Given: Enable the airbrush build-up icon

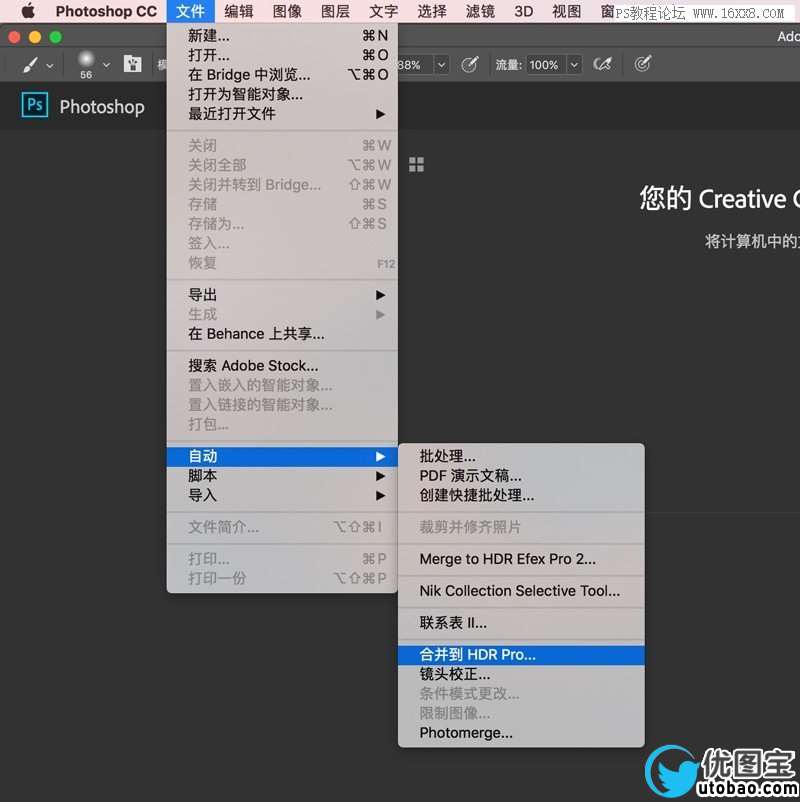Looking at the screenshot, I should (x=602, y=64).
